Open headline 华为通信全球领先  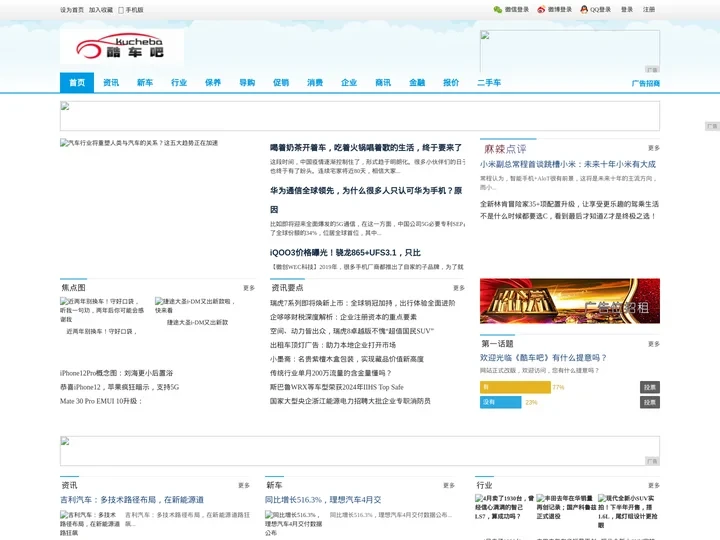(x=366, y=200)
